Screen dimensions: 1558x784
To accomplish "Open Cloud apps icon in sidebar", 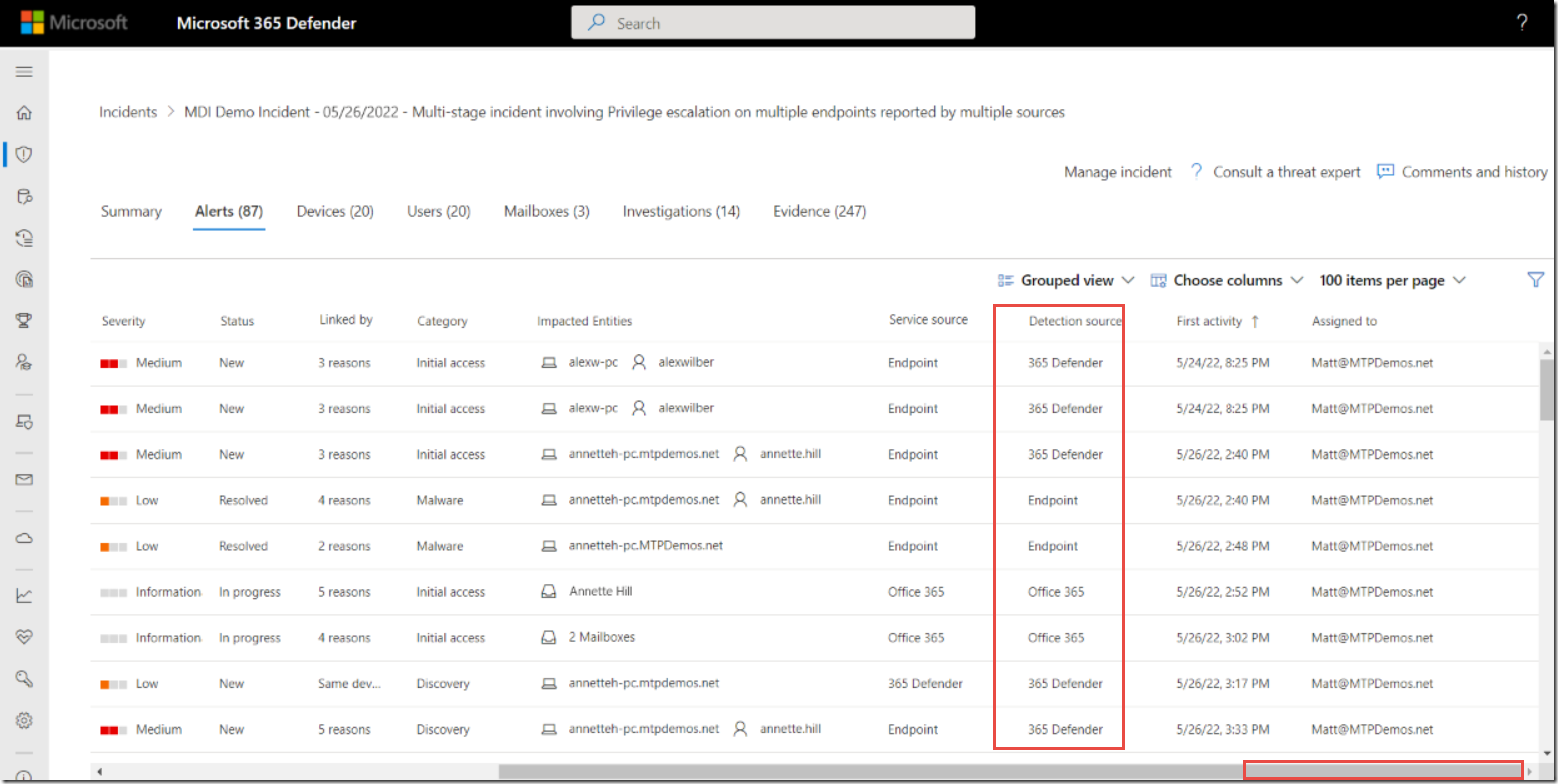I will (24, 538).
